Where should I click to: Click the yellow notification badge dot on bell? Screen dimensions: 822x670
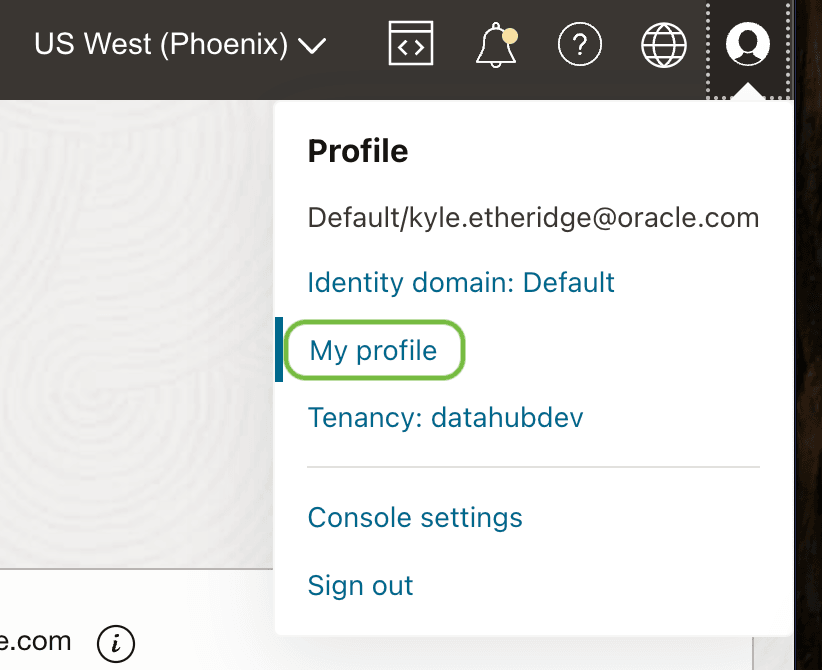click(510, 35)
